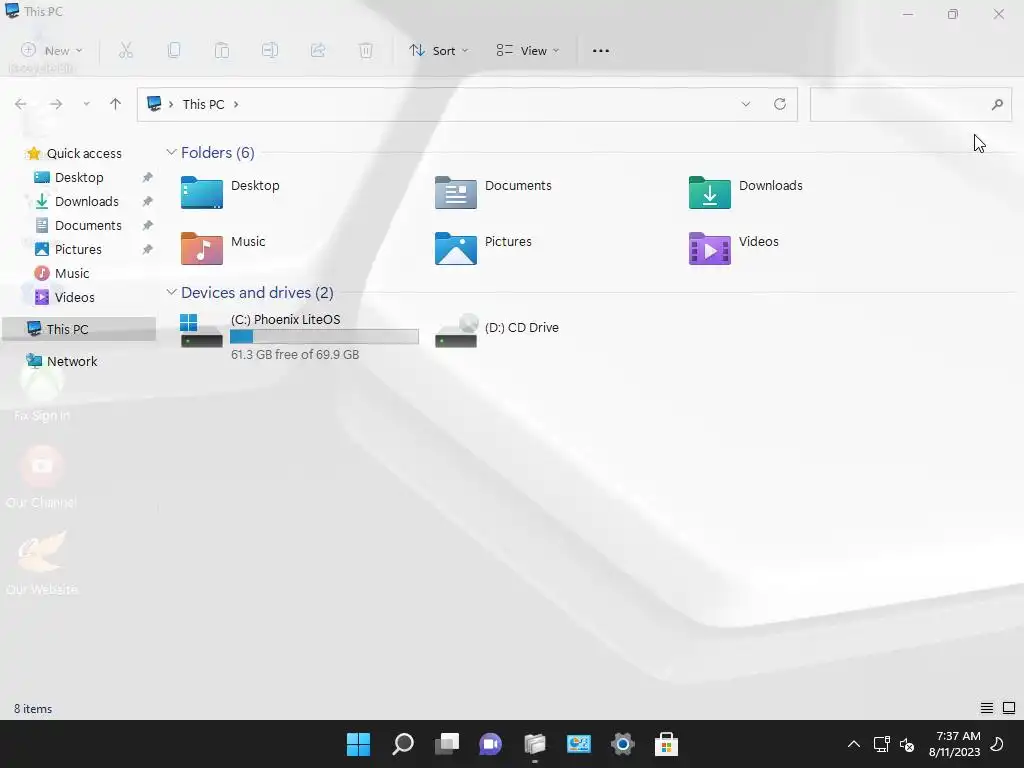The image size is (1024, 768).
Task: Open Desktop in Quick access sidebar
Action: click(69, 177)
